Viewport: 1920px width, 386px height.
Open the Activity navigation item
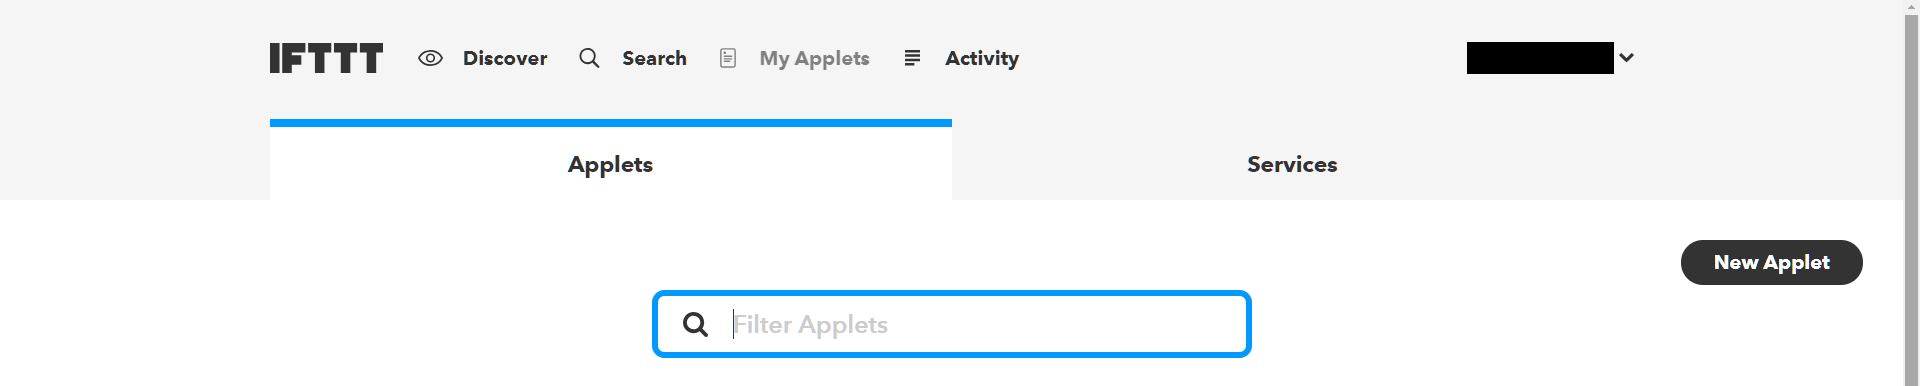tap(982, 58)
